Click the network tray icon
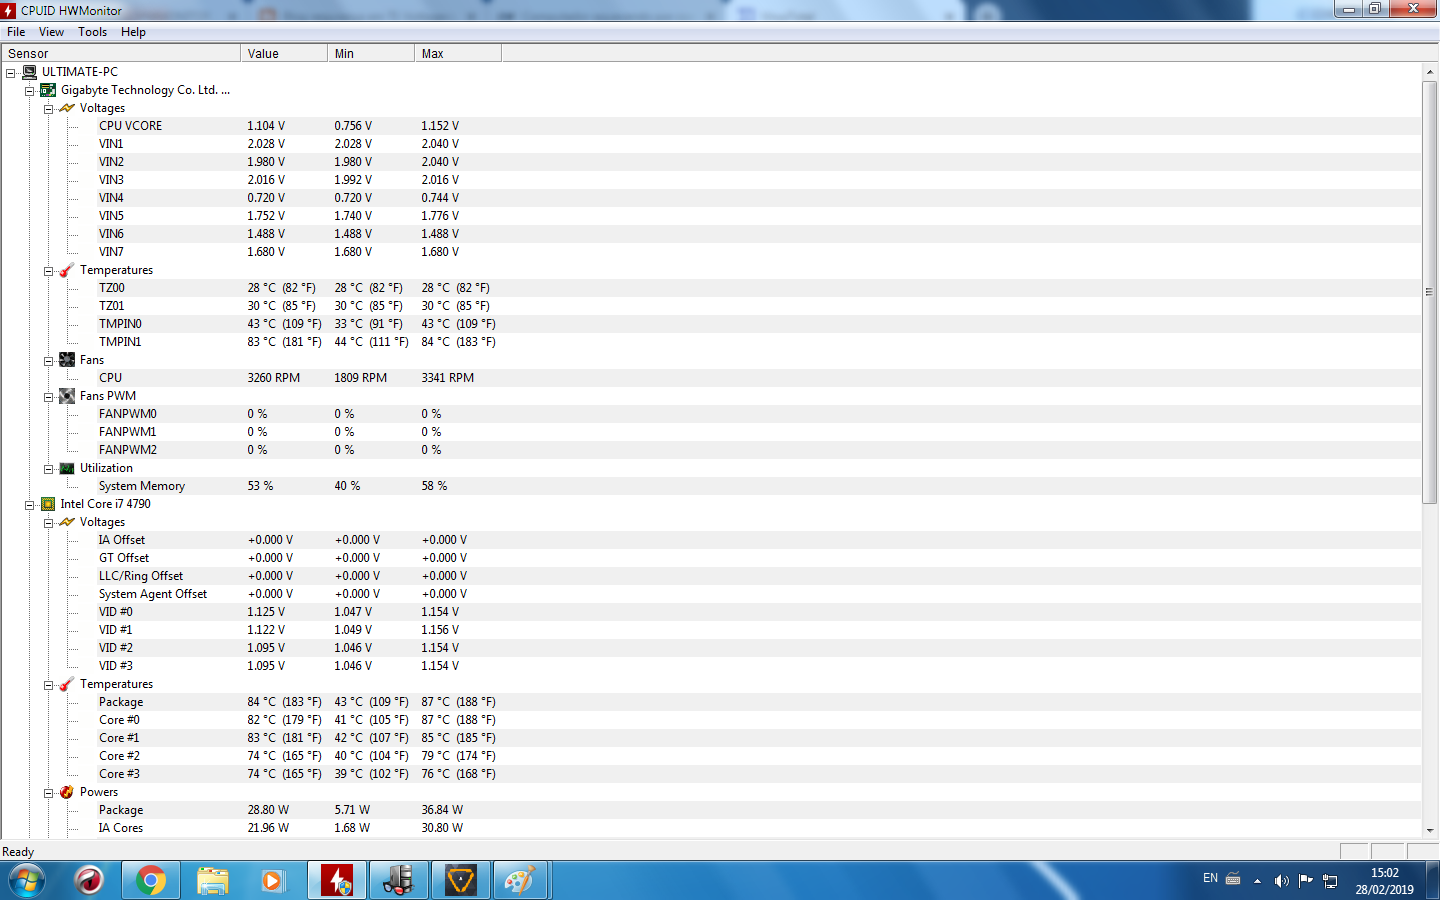 1330,881
